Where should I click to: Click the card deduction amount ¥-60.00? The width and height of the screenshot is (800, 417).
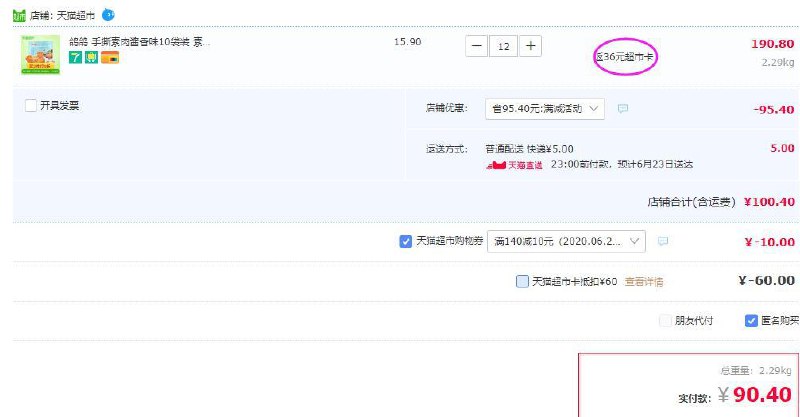(x=766, y=280)
